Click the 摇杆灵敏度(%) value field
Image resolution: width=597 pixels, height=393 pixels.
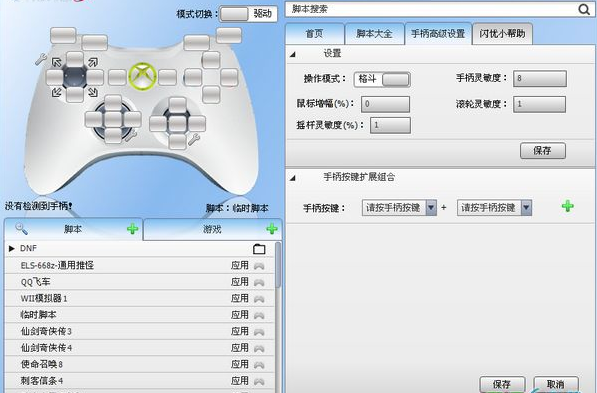(390, 125)
